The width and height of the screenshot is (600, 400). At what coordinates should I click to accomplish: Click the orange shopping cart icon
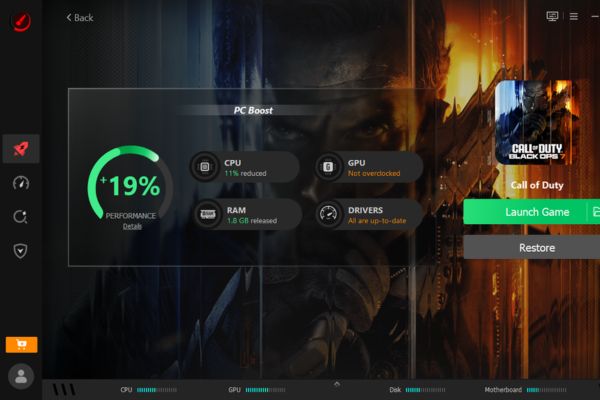(21, 344)
